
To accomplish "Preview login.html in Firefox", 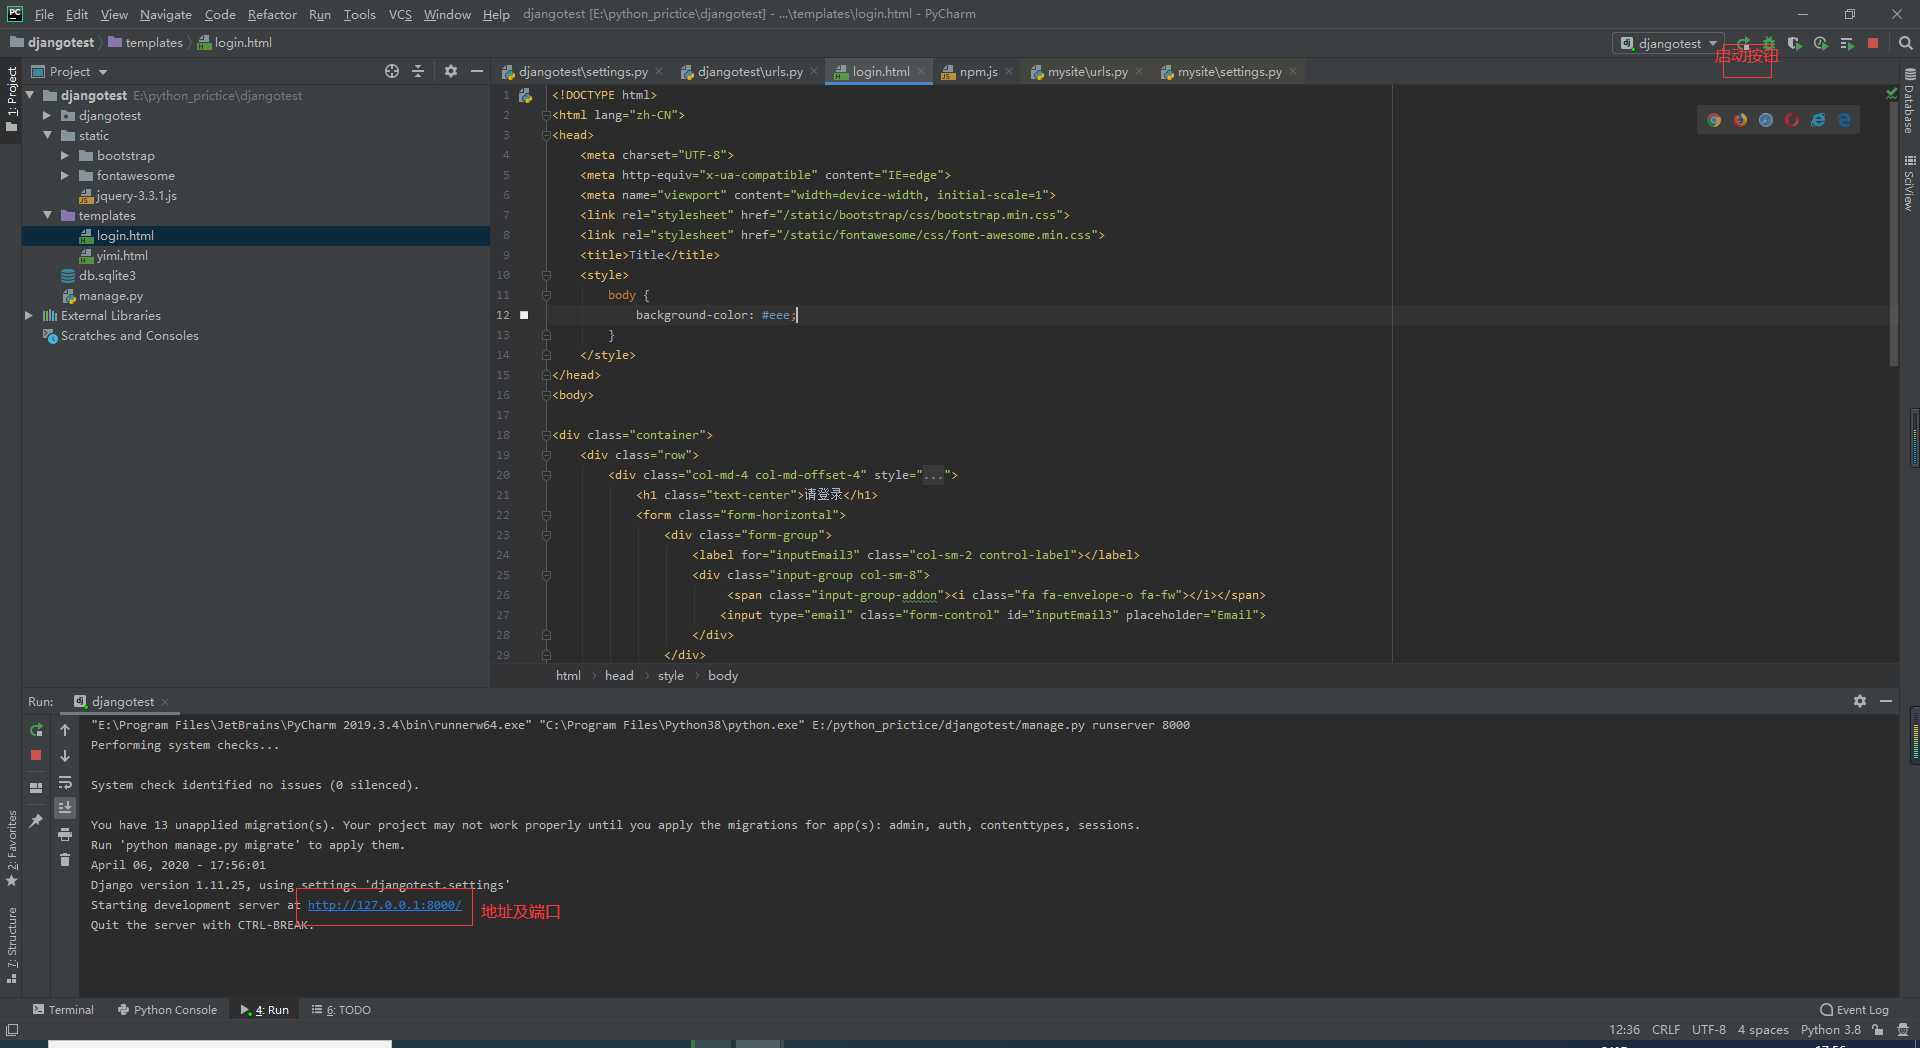I will 1740,120.
